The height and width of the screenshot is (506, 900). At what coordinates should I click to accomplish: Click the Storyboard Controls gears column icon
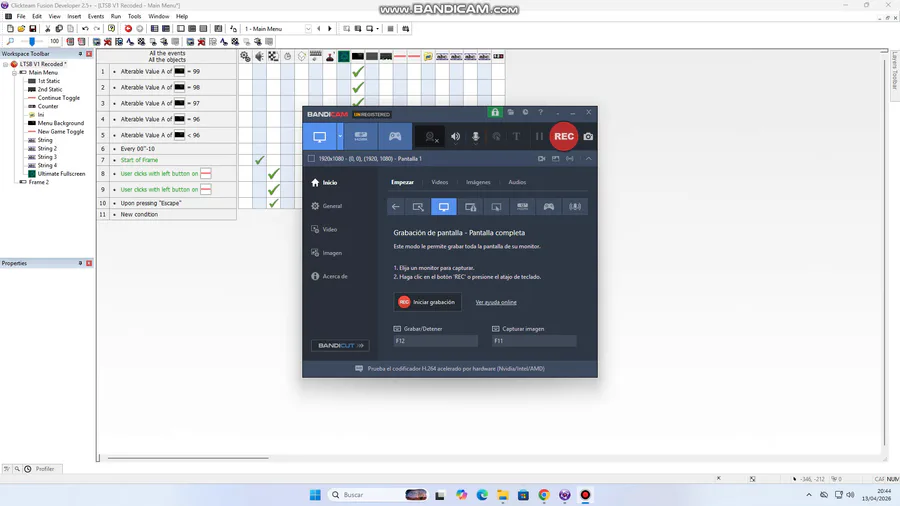[245, 56]
